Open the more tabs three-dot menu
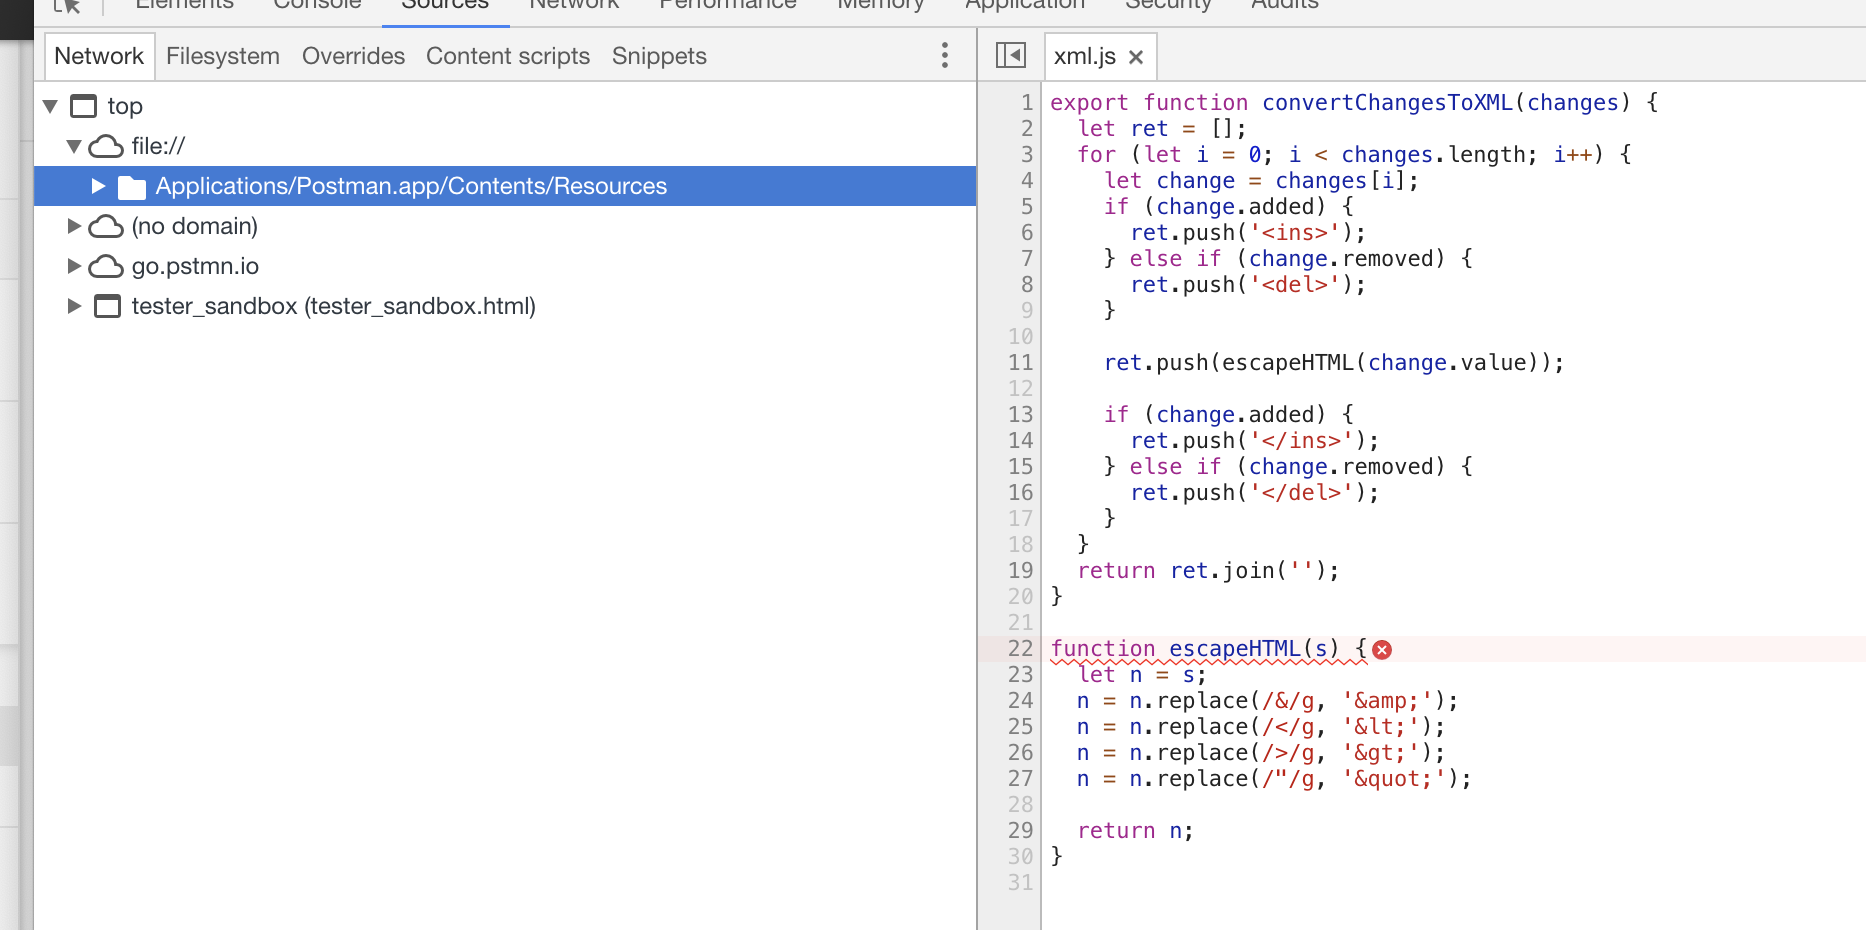Image resolution: width=1866 pixels, height=930 pixels. click(x=944, y=56)
